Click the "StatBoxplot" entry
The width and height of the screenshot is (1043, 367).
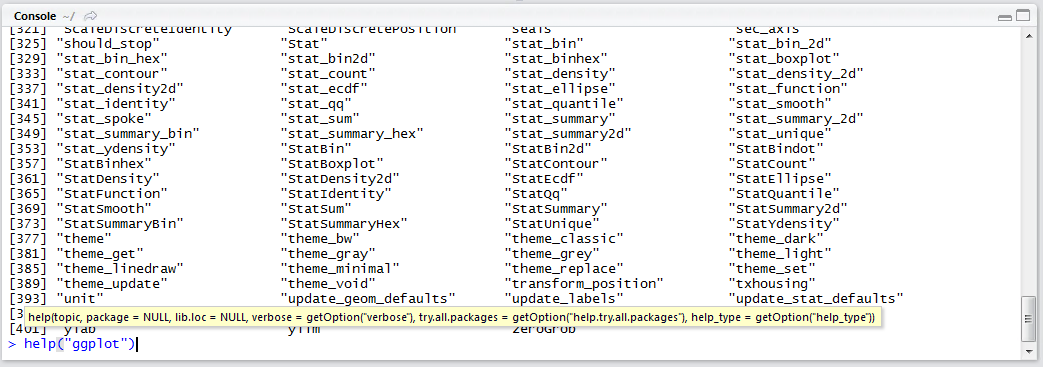(332, 163)
